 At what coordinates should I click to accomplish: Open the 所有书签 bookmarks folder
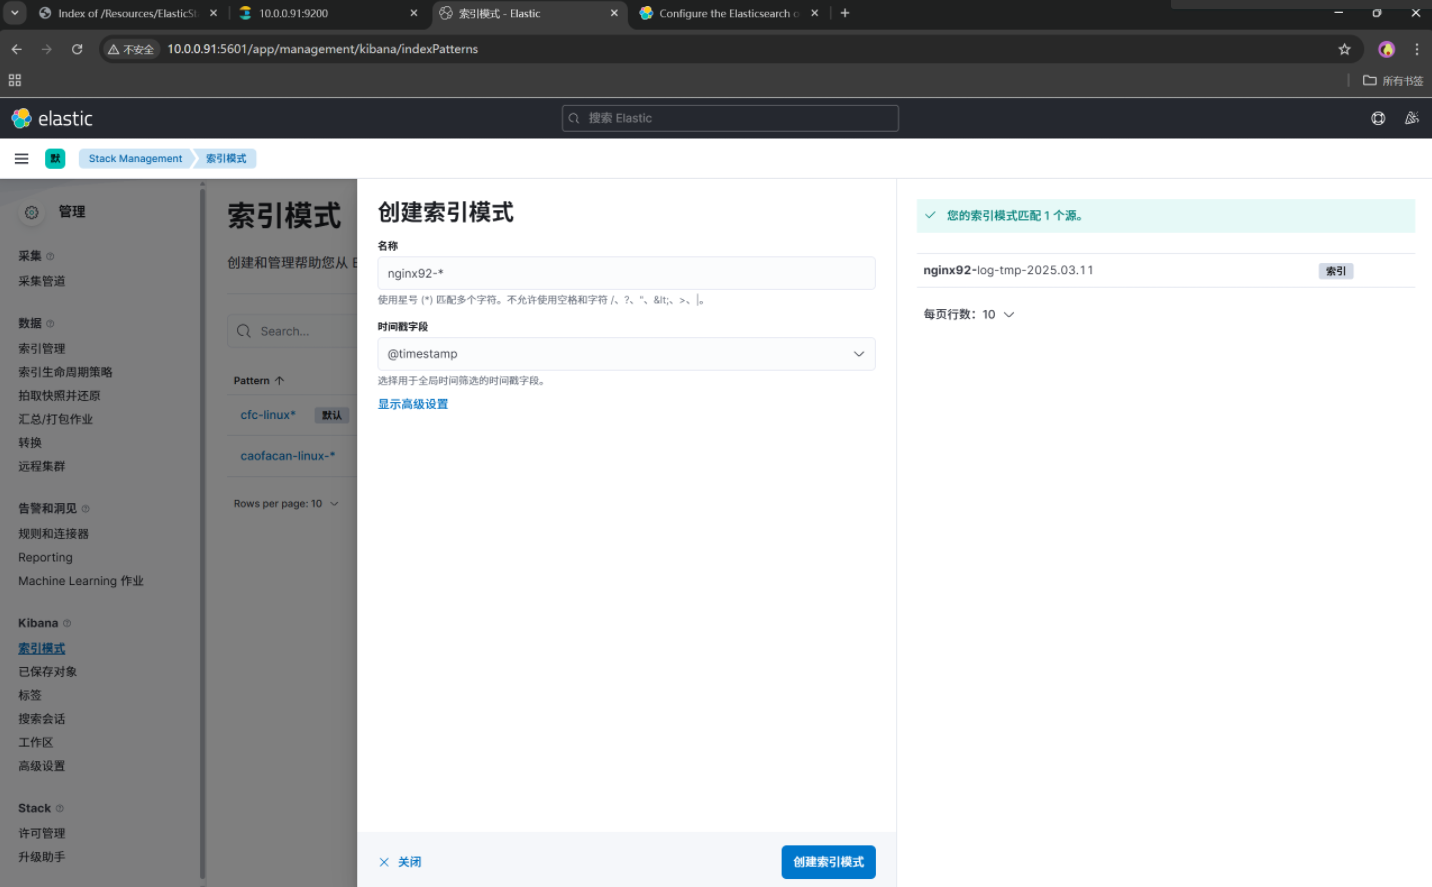click(x=1393, y=81)
